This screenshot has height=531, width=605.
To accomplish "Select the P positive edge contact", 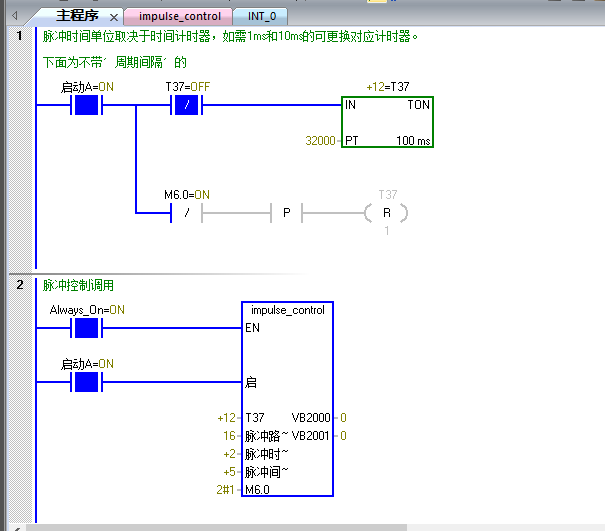I will tap(286, 212).
